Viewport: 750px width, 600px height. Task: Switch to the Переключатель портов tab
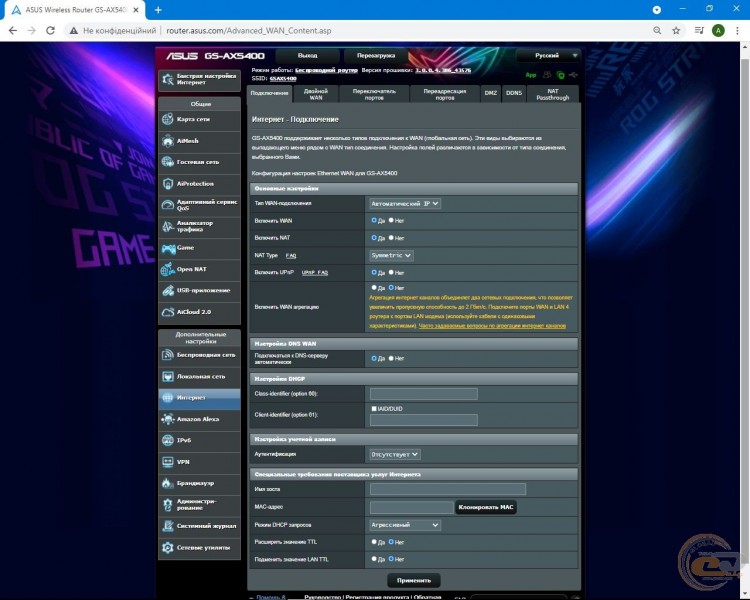374,94
